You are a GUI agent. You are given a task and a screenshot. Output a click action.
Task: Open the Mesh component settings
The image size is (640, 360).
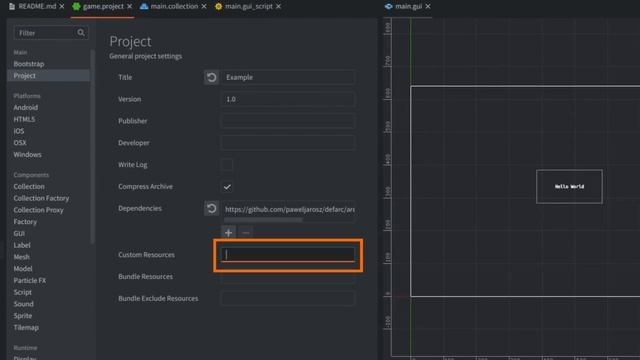[x=21, y=257]
